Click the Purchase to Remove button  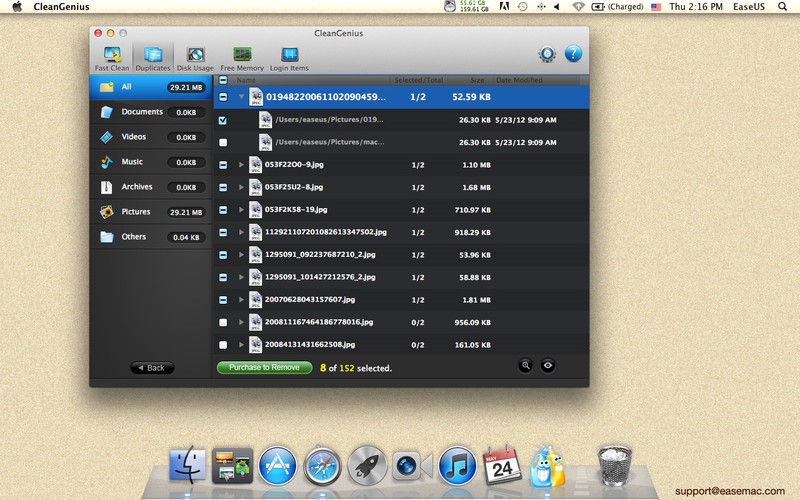pyautogui.click(x=264, y=367)
